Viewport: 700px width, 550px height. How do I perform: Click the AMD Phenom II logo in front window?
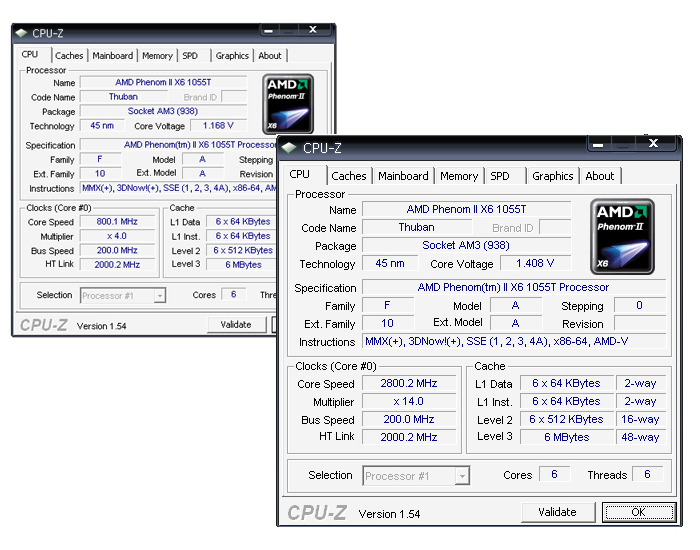coord(622,236)
